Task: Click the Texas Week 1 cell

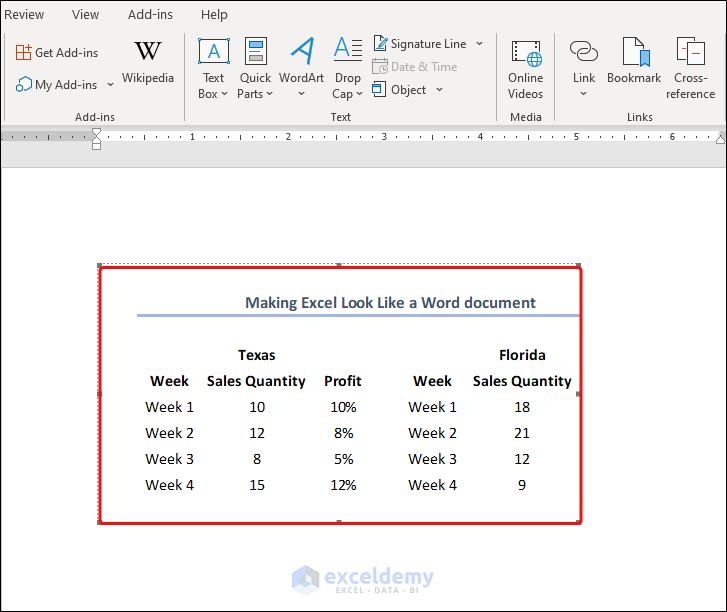Action: pos(169,407)
